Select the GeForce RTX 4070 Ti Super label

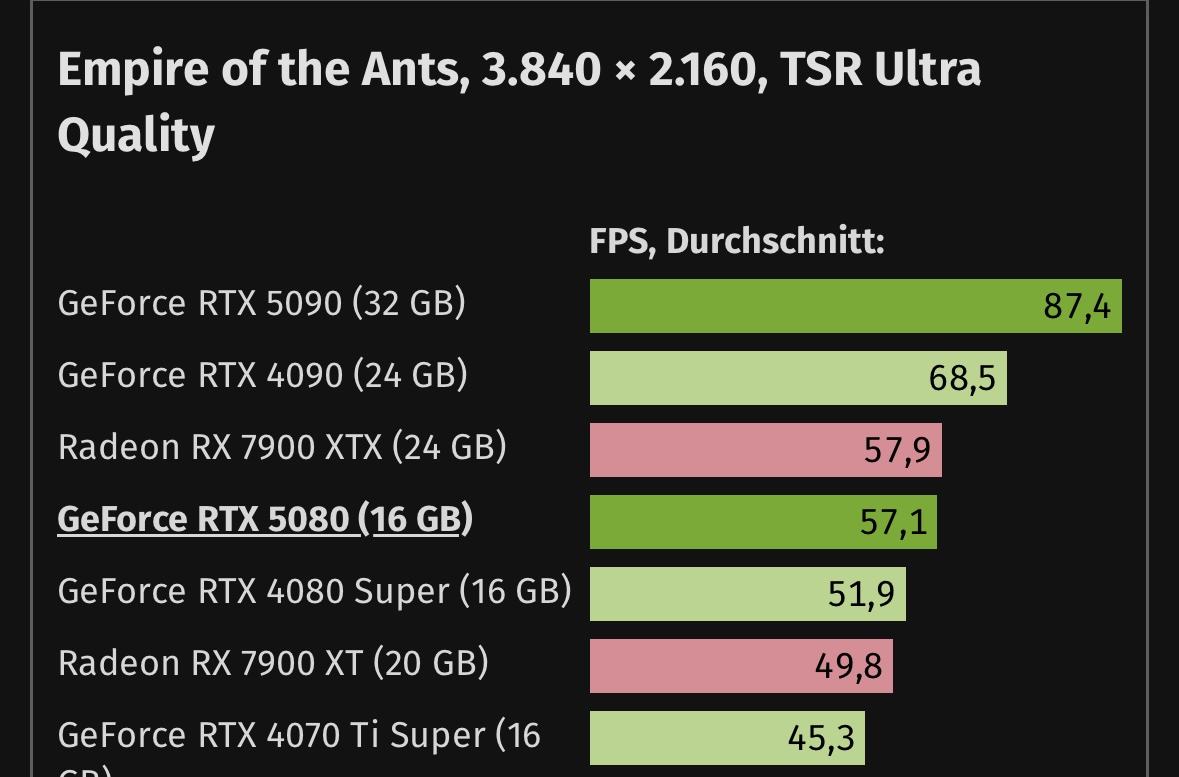click(299, 736)
